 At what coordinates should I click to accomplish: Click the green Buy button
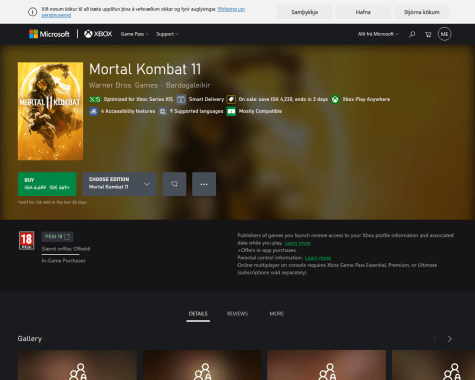[x=47, y=184]
